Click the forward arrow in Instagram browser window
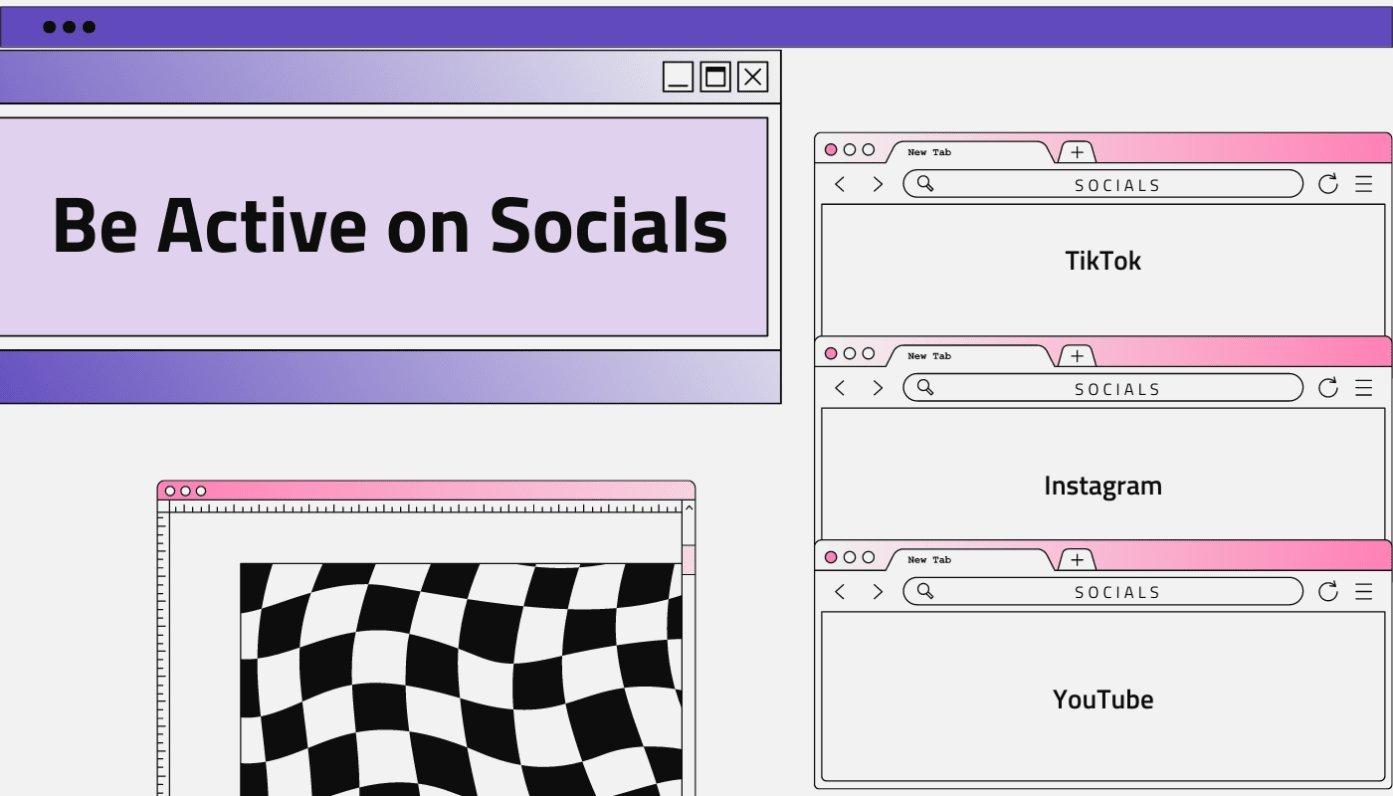 878,388
